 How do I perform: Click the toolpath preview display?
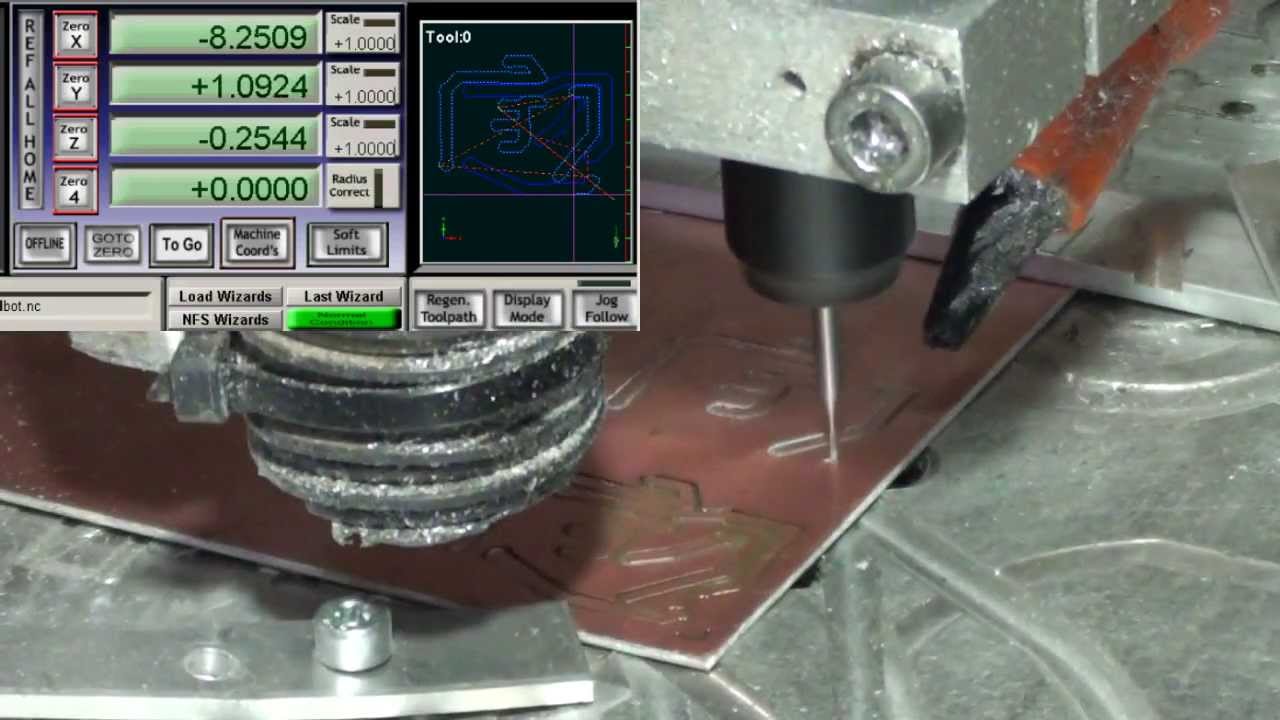(527, 143)
